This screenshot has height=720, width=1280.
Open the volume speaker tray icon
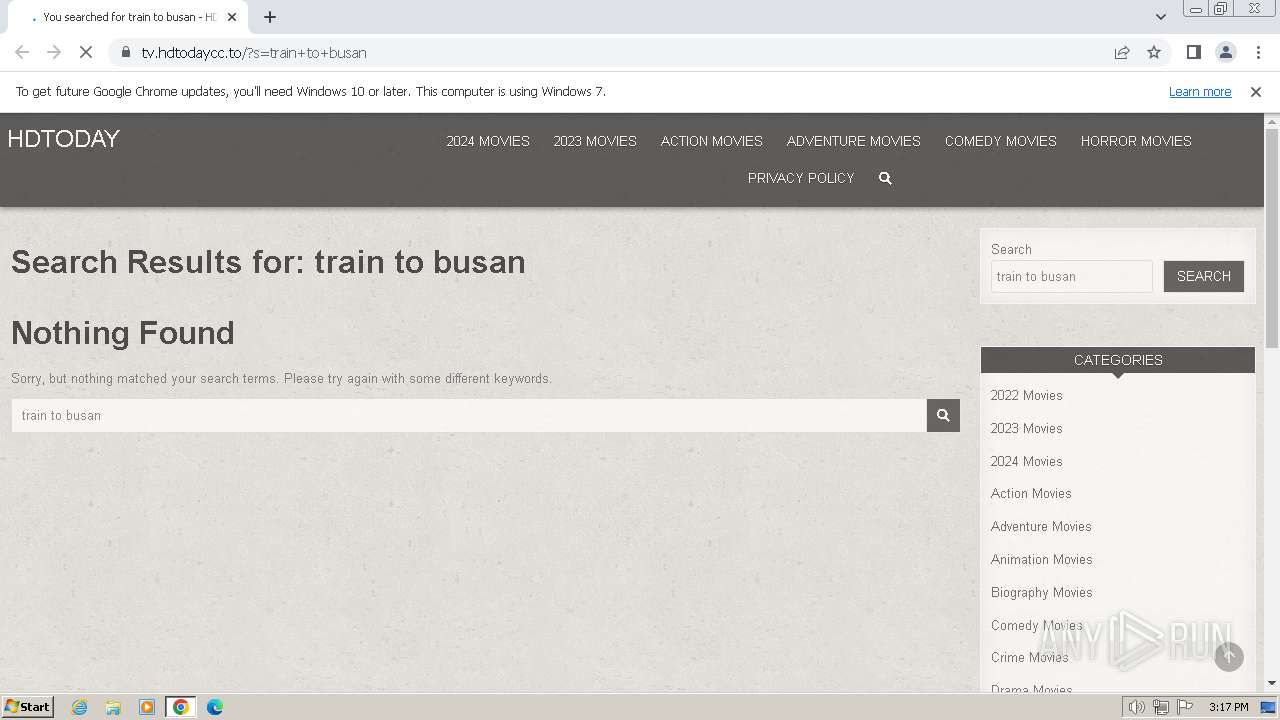point(1137,707)
